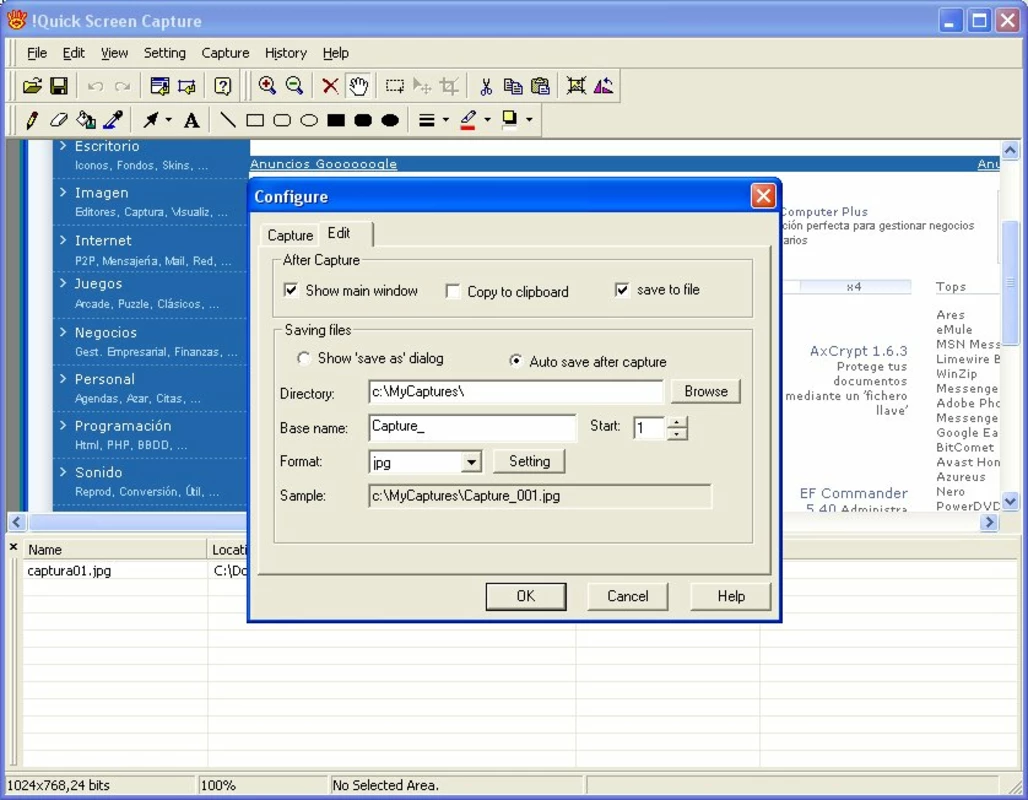
Task: Click the Copy icon in toolbar
Action: (513, 86)
